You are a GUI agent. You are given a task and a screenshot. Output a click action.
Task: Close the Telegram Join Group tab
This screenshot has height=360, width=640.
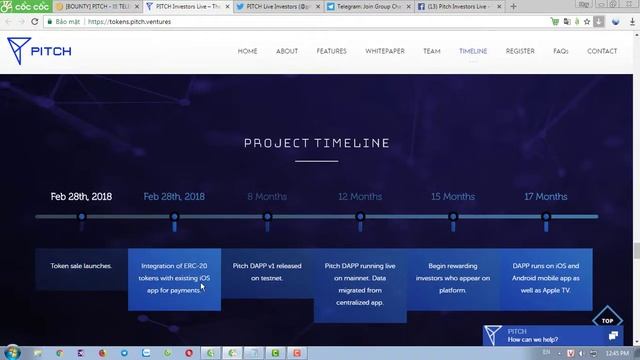click(x=409, y=7)
